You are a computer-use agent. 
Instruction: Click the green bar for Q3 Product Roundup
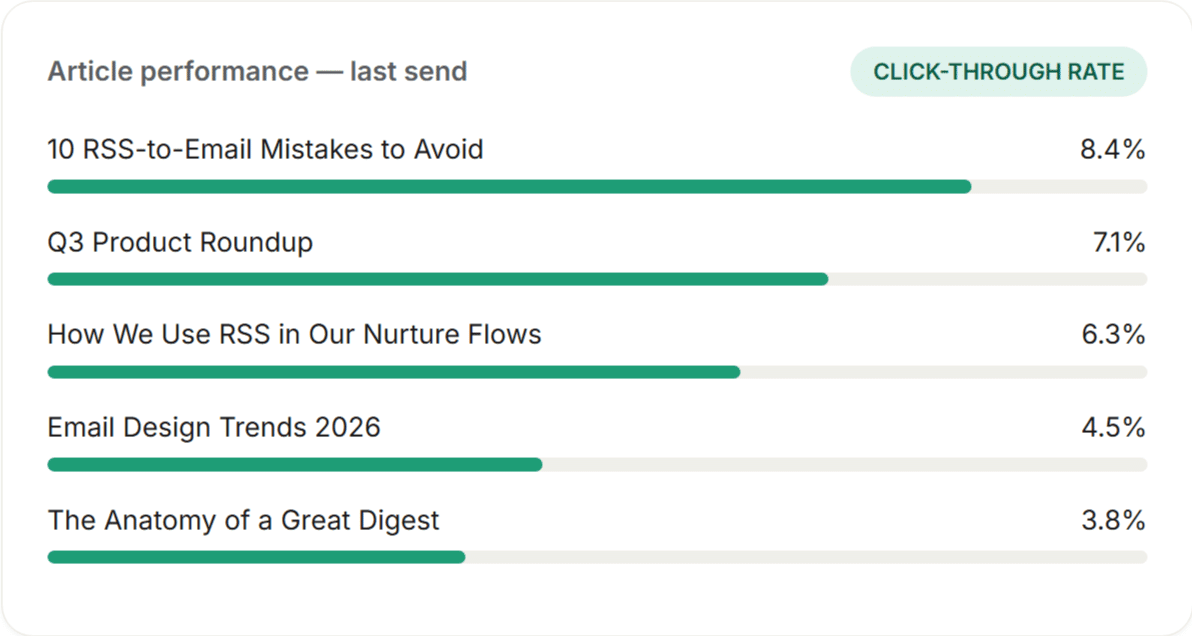pos(438,280)
